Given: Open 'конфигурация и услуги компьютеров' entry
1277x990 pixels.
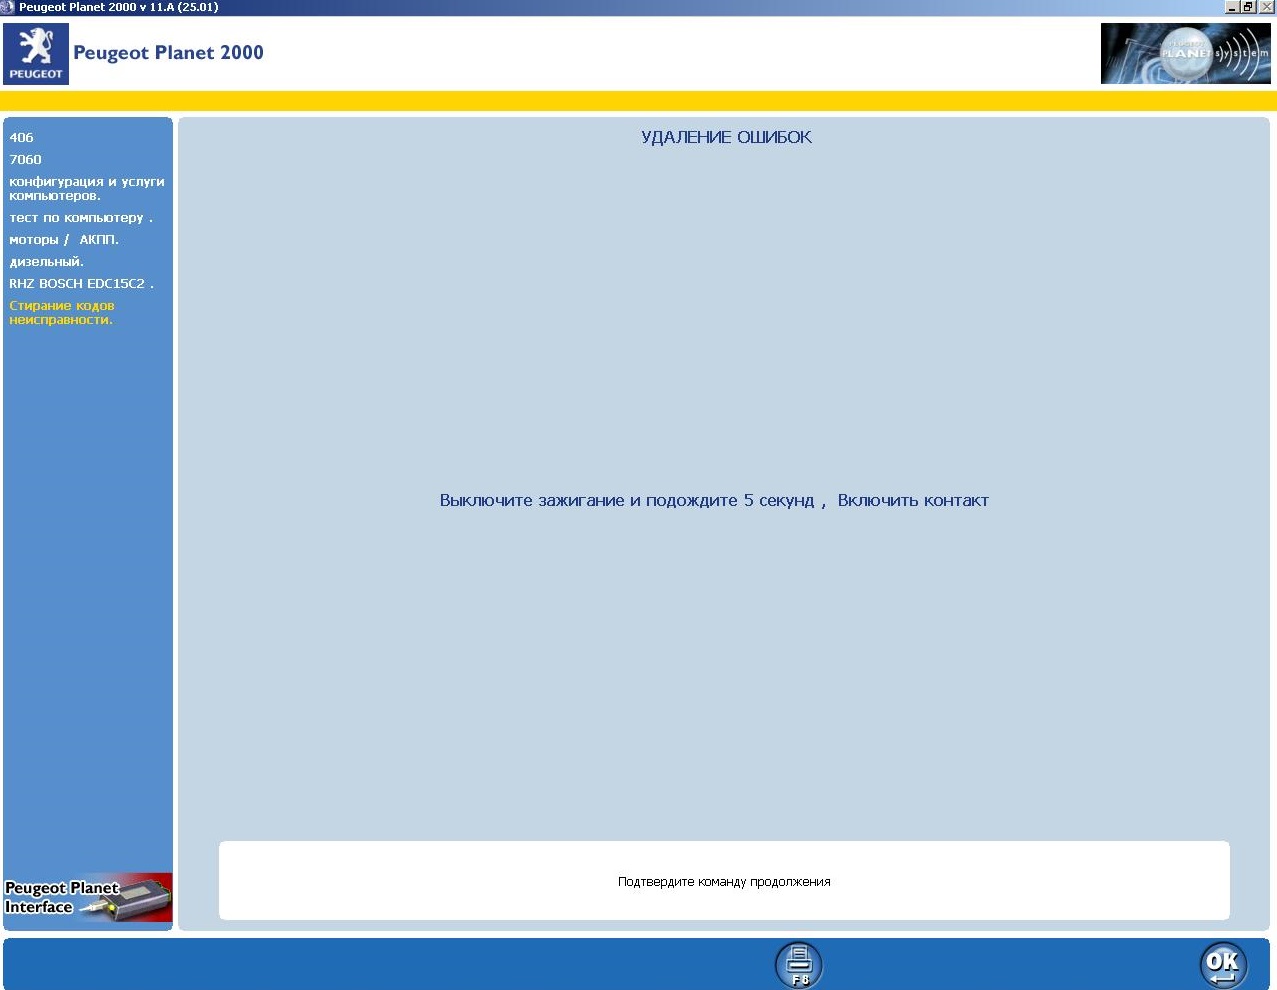Looking at the screenshot, I should 87,189.
